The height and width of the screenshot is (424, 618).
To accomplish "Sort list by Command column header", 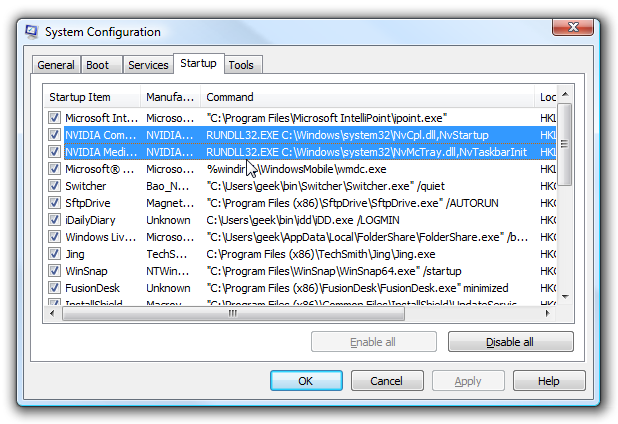I will click(x=366, y=97).
